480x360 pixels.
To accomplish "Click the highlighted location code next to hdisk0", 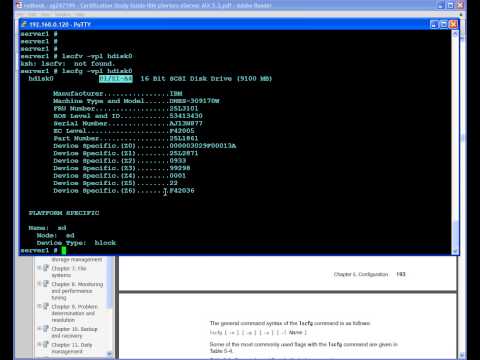I will click(116, 79).
